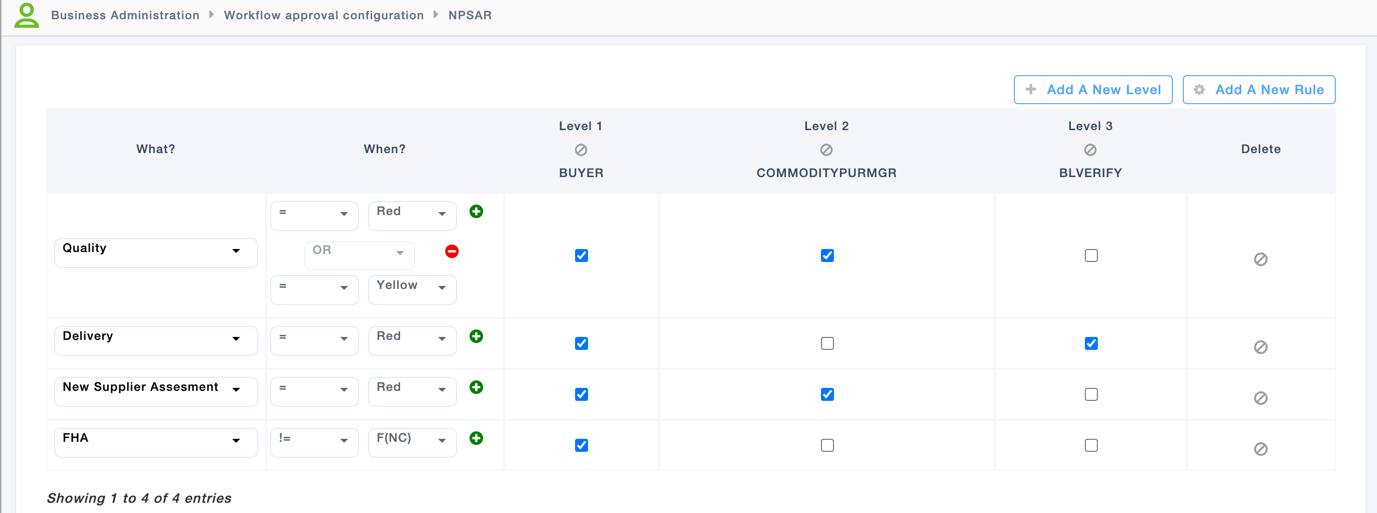Open the OR logical operator selector
The image size is (1377, 513).
point(358,252)
